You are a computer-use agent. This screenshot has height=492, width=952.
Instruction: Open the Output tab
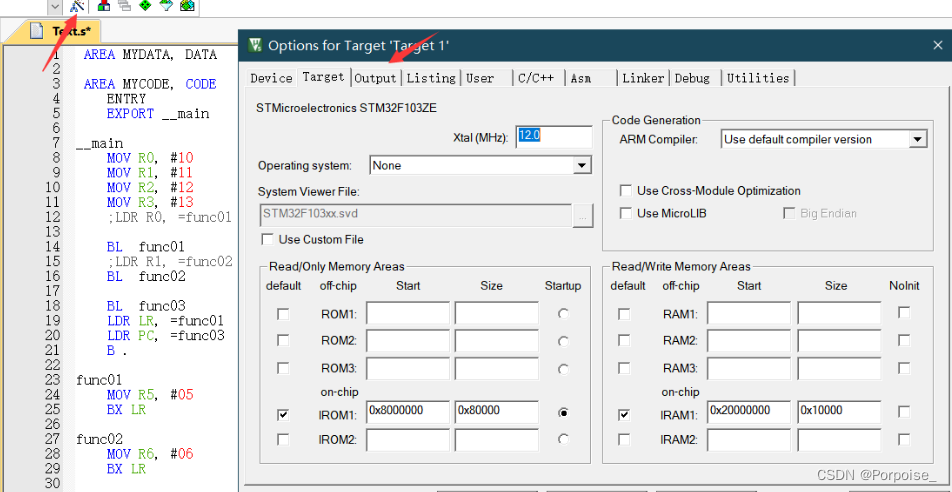pyautogui.click(x=375, y=78)
